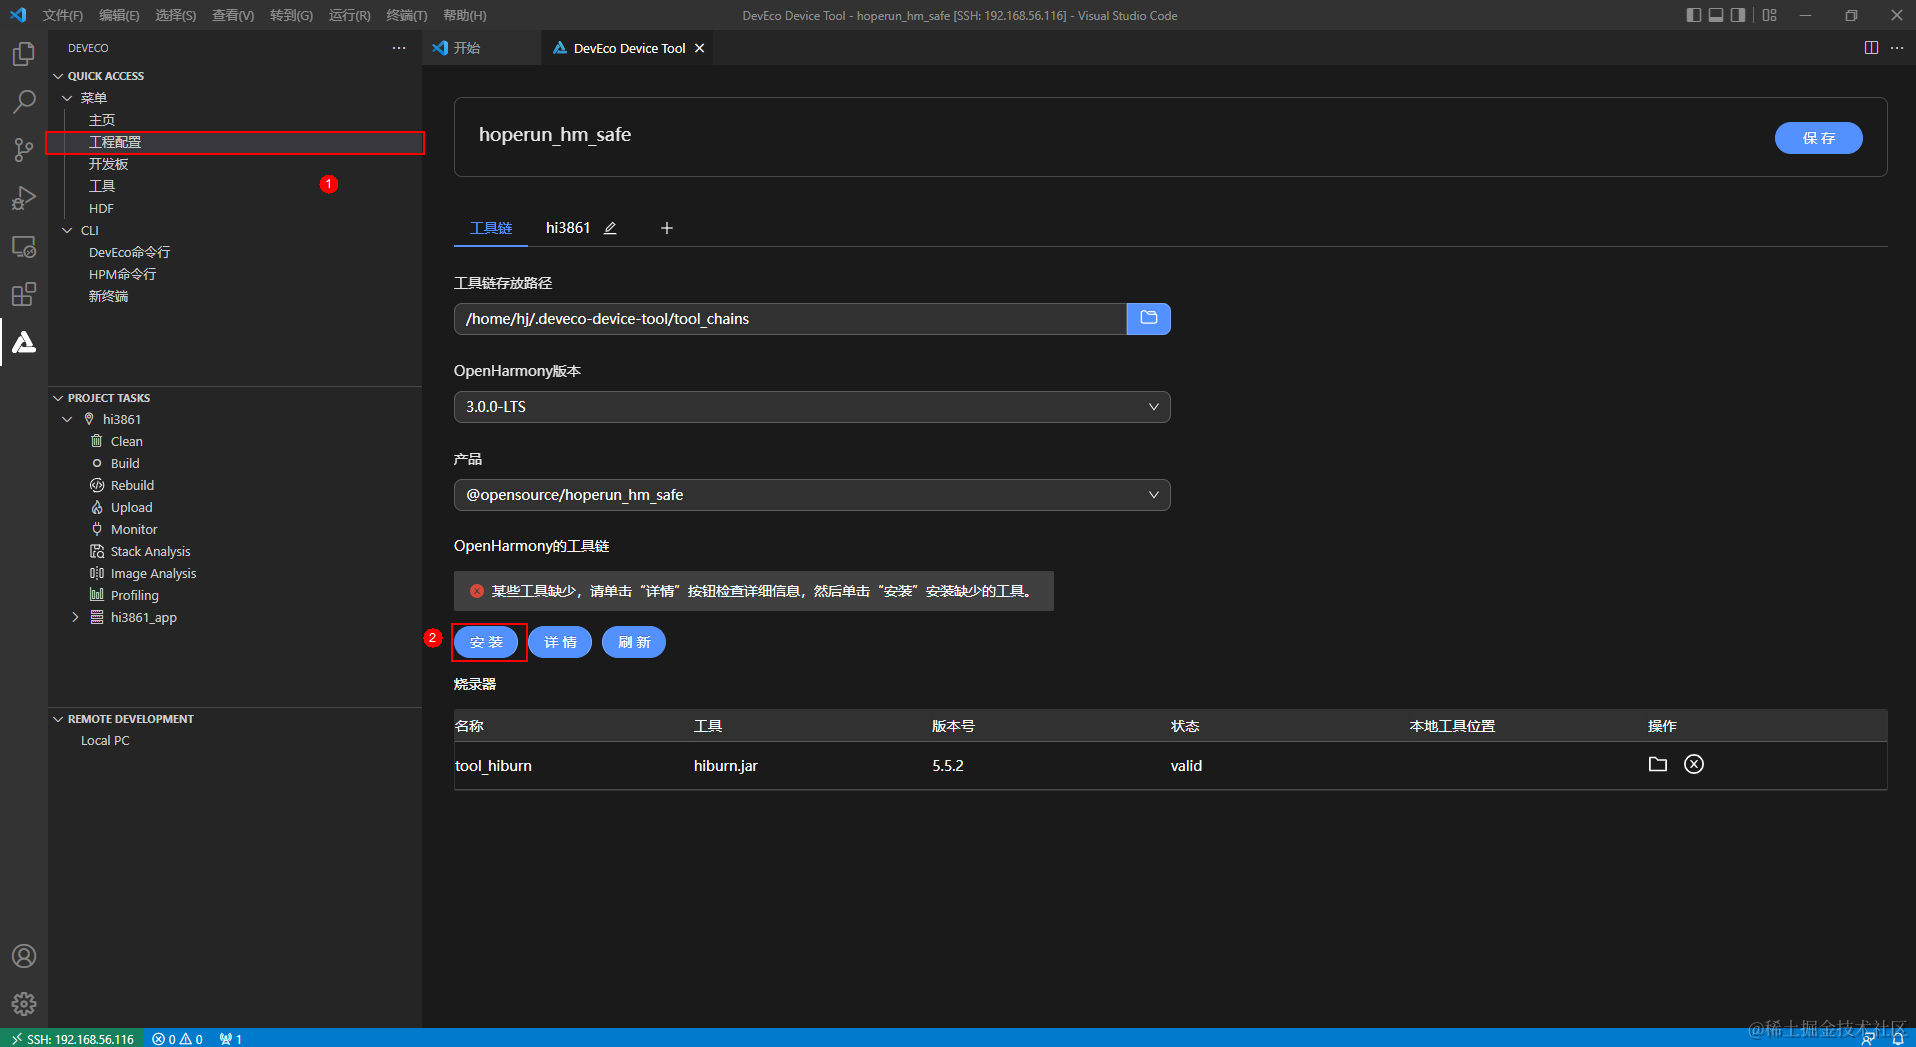Click forwarded ports indicator in status bar

click(231, 1039)
